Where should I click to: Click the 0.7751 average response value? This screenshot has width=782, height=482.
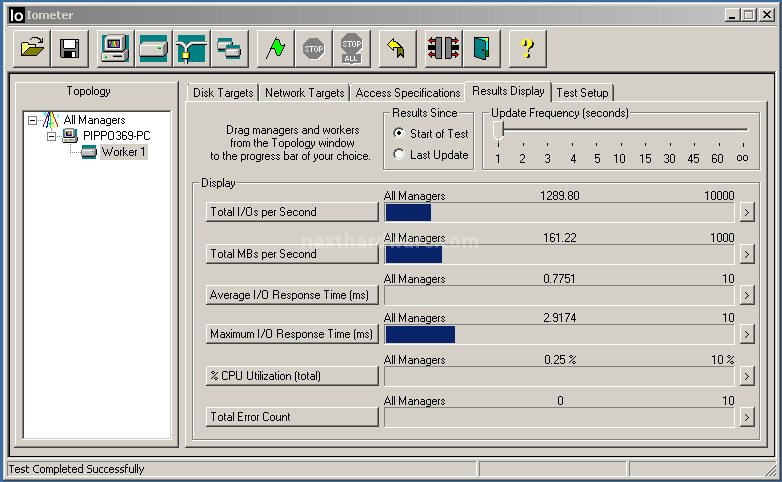pyautogui.click(x=559, y=278)
